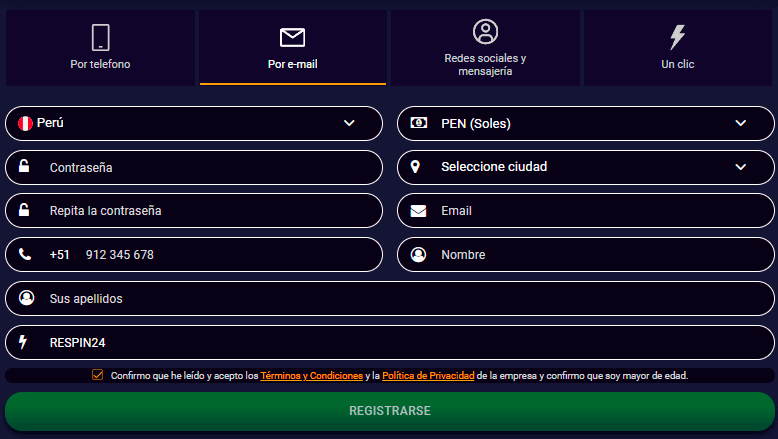This screenshot has width=778, height=439.
Task: Open the Política de Privacidad link
Action: [x=428, y=376]
